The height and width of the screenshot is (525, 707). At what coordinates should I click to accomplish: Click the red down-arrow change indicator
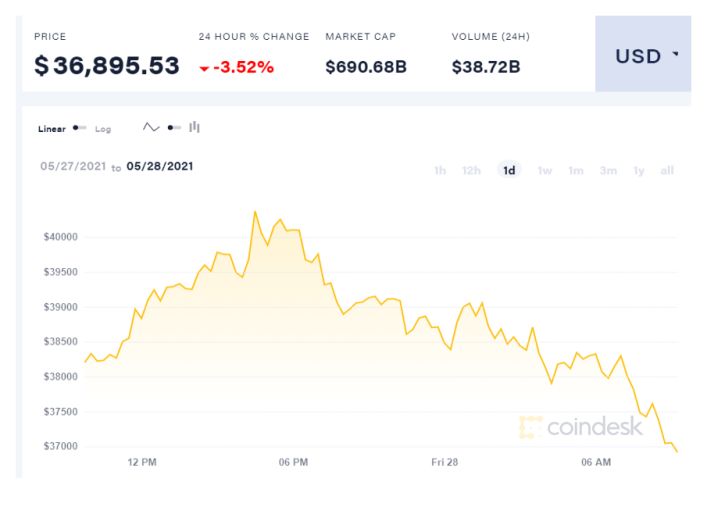coord(204,68)
